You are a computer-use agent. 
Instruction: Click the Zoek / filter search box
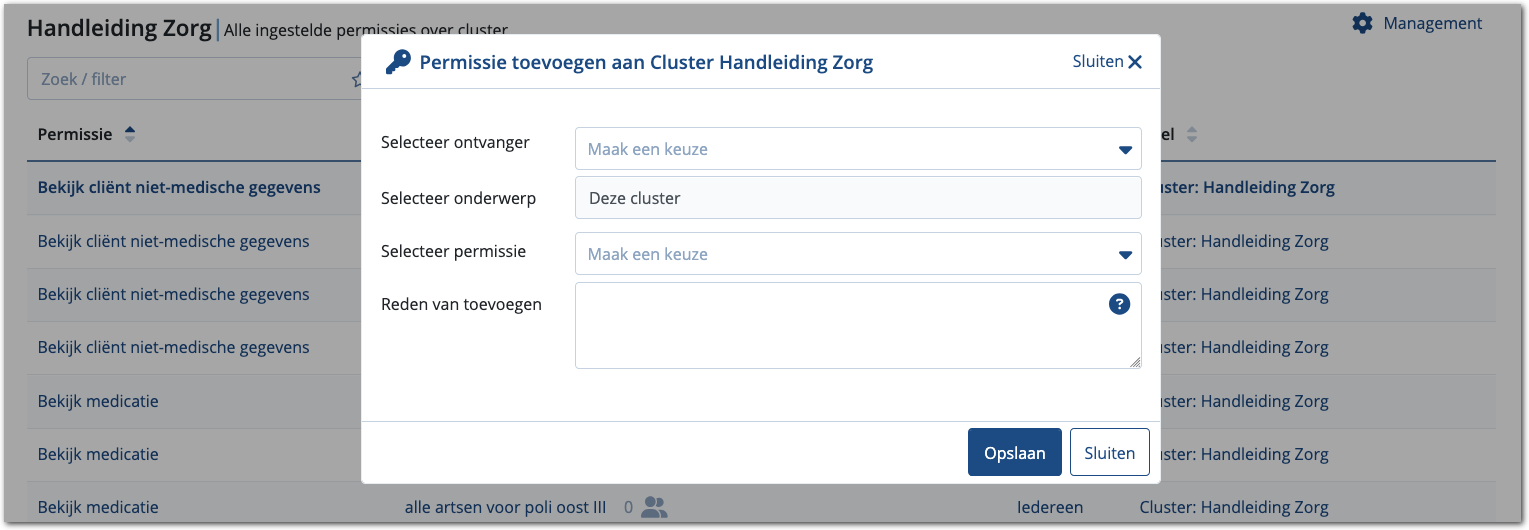190,79
